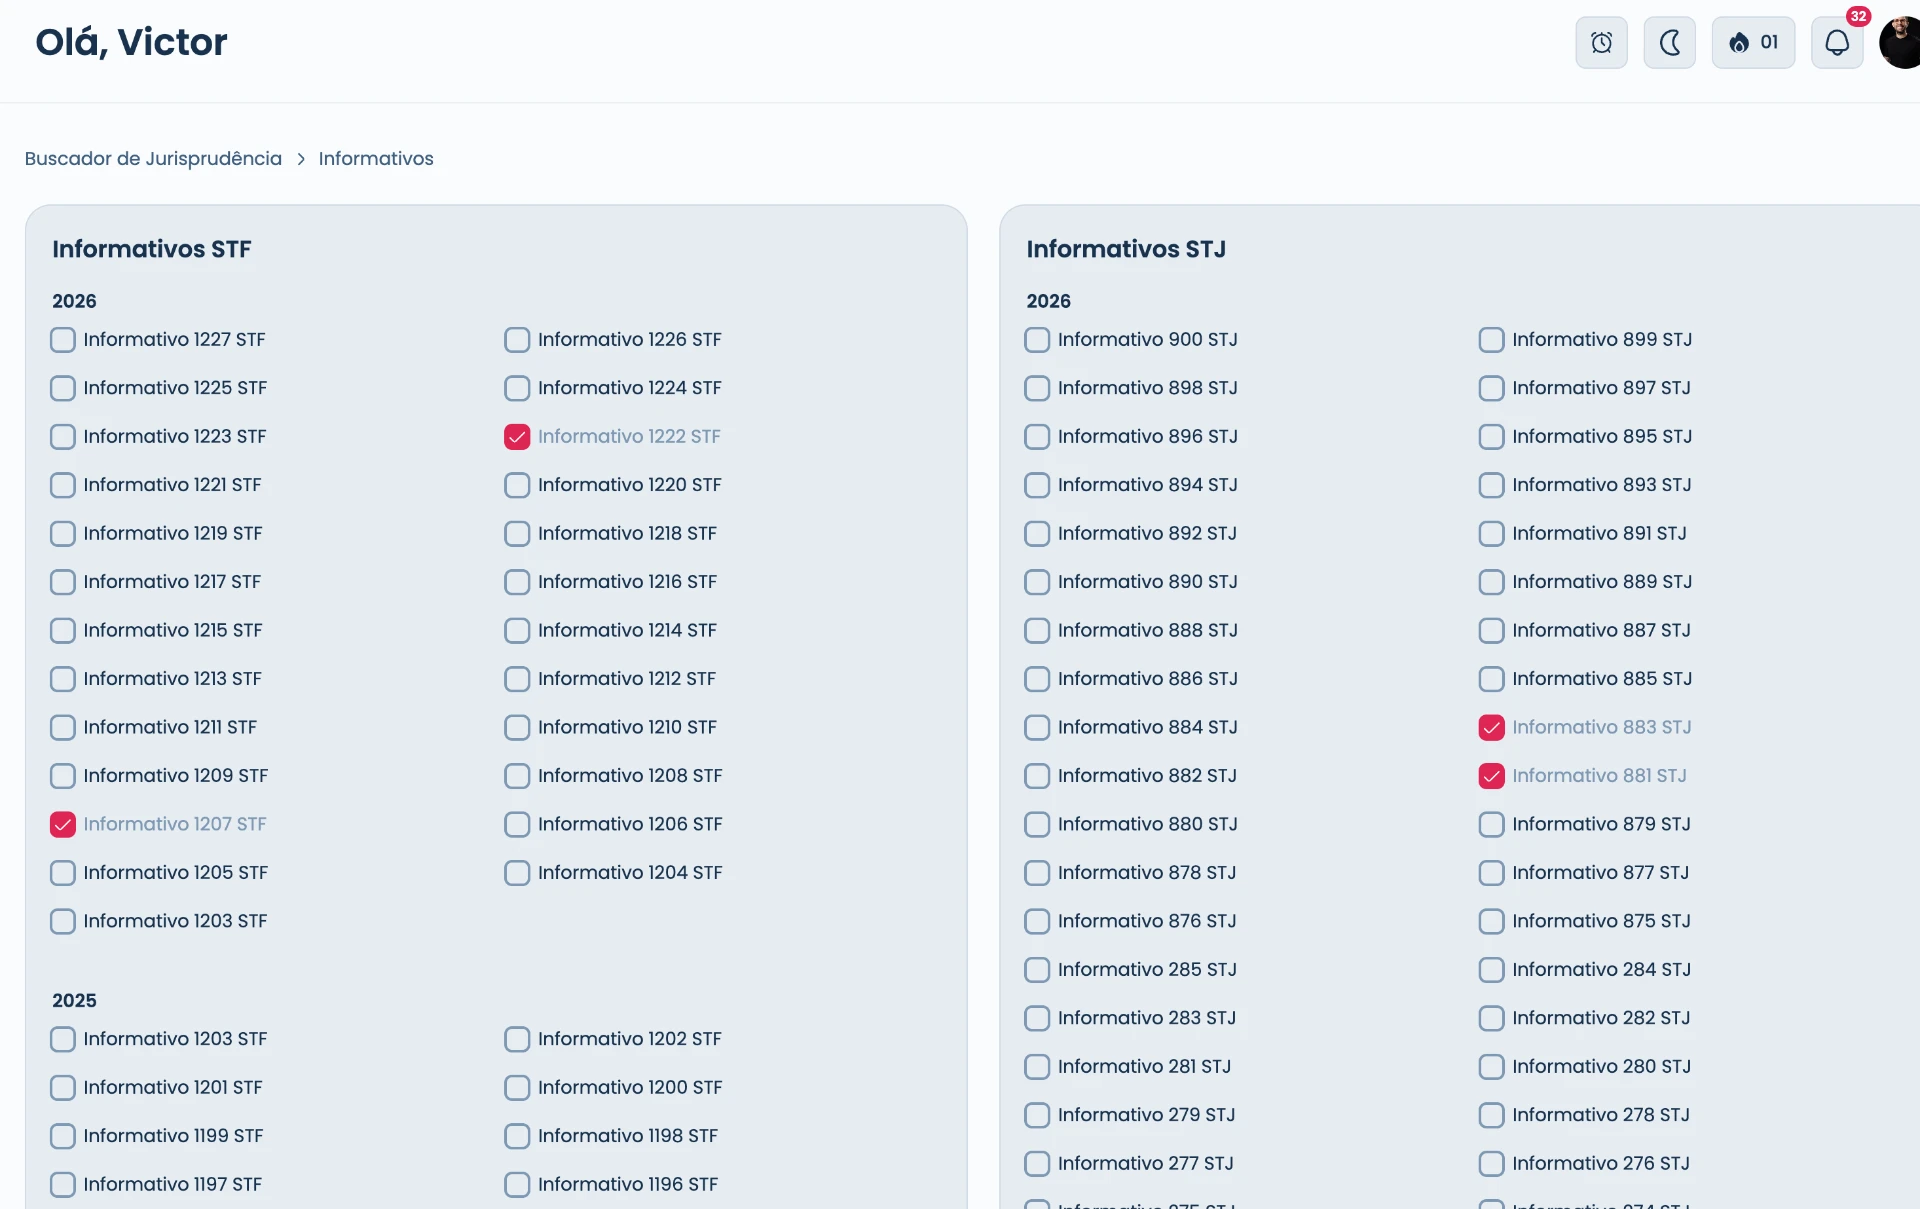Select the Informativo 897 STJ label
The width and height of the screenshot is (1920, 1209).
coord(1601,388)
